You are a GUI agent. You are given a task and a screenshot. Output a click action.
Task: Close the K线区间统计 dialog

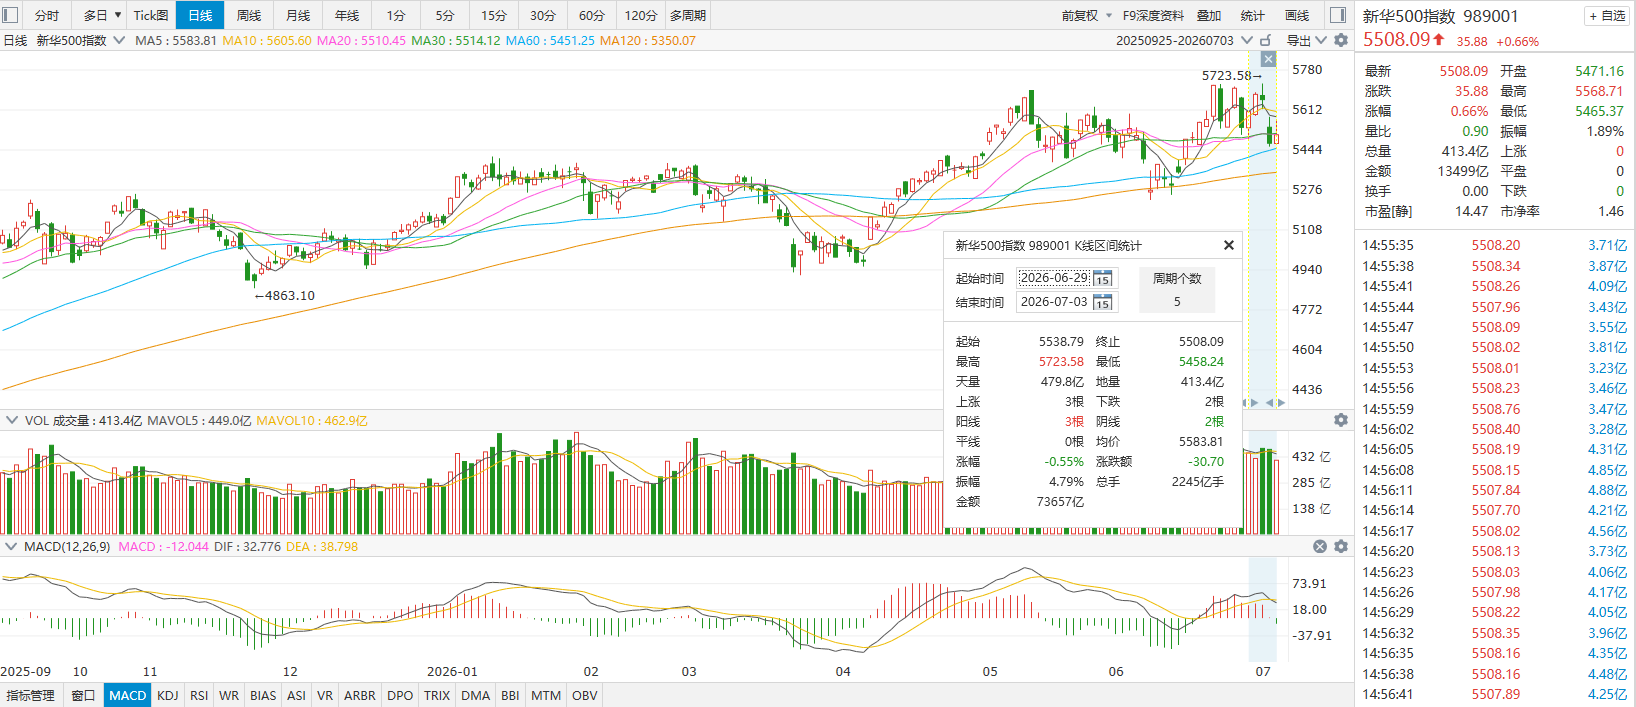pos(1229,245)
